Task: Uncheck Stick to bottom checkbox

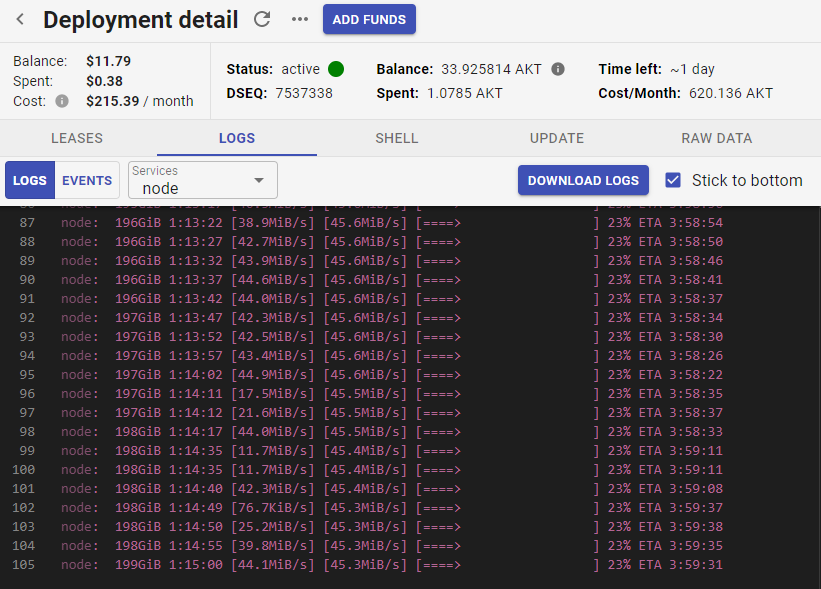Action: pos(673,181)
